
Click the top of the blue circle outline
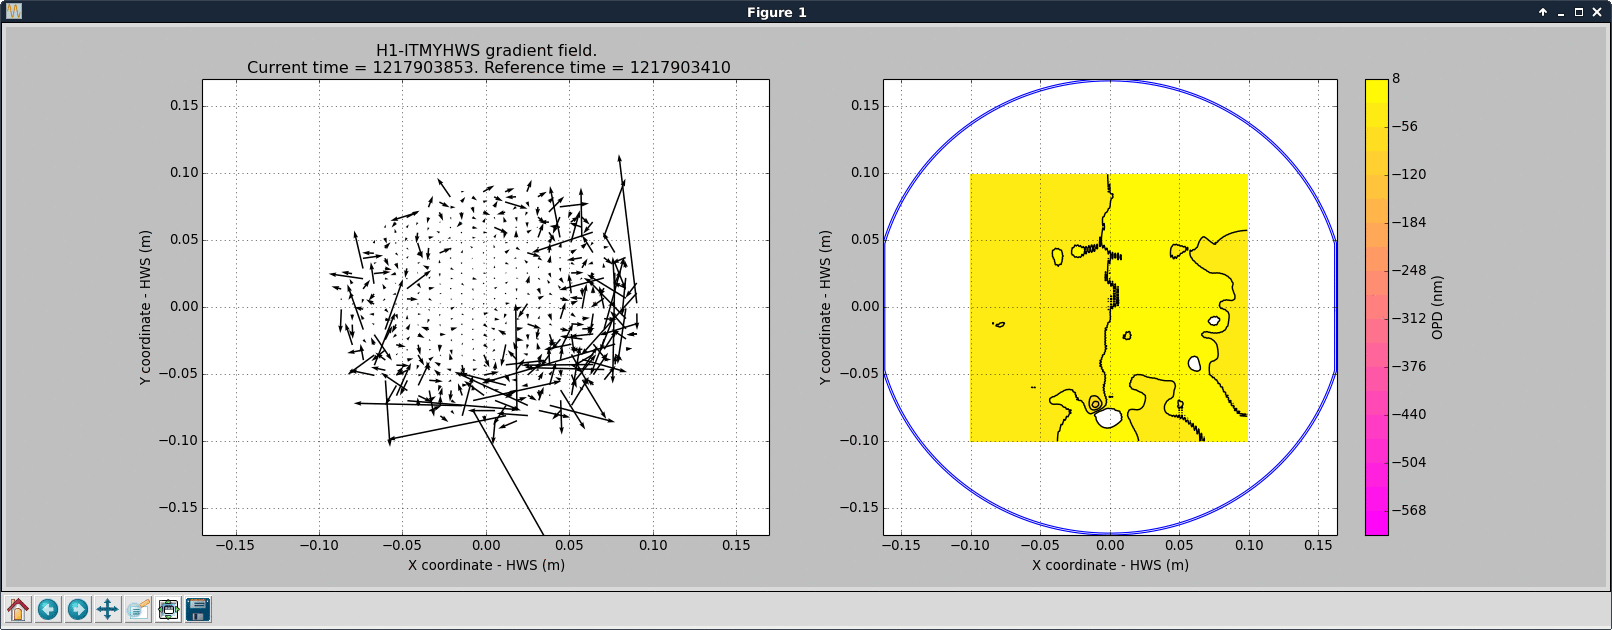pos(1110,80)
